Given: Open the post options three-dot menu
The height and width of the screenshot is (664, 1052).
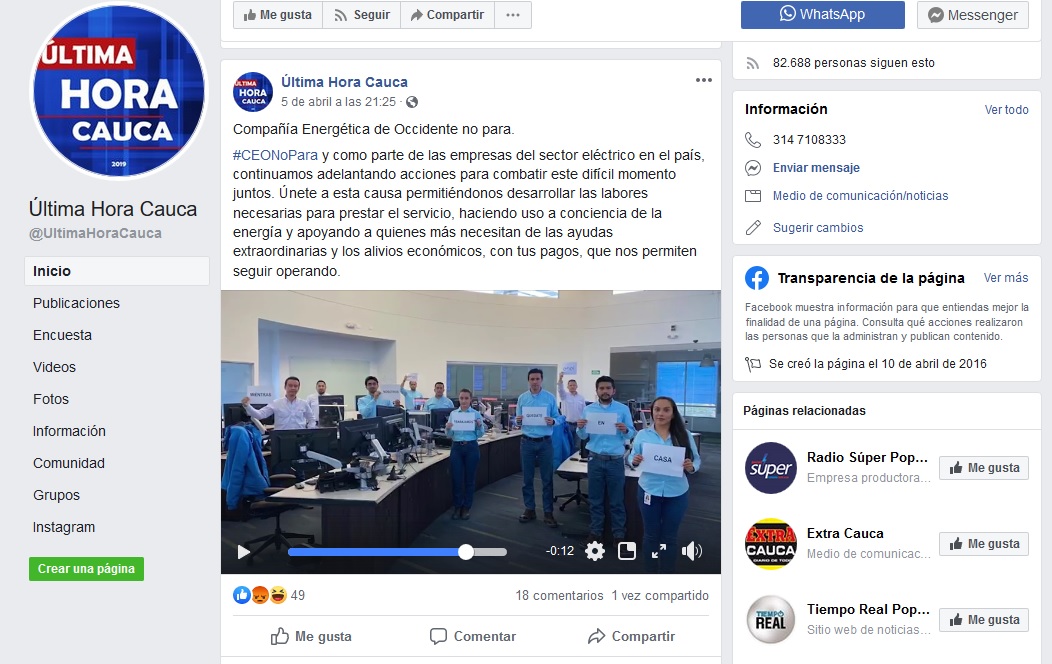Looking at the screenshot, I should pos(704,80).
